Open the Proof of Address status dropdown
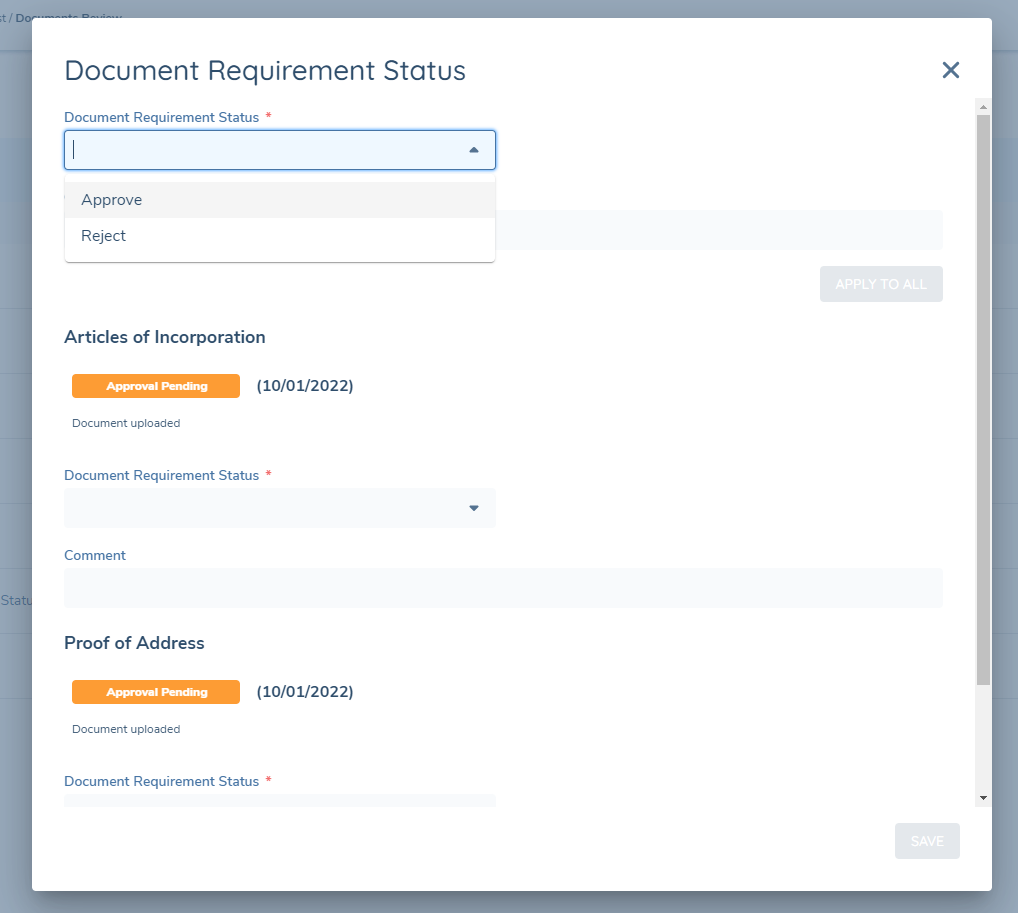The width and height of the screenshot is (1018, 913). click(279, 799)
